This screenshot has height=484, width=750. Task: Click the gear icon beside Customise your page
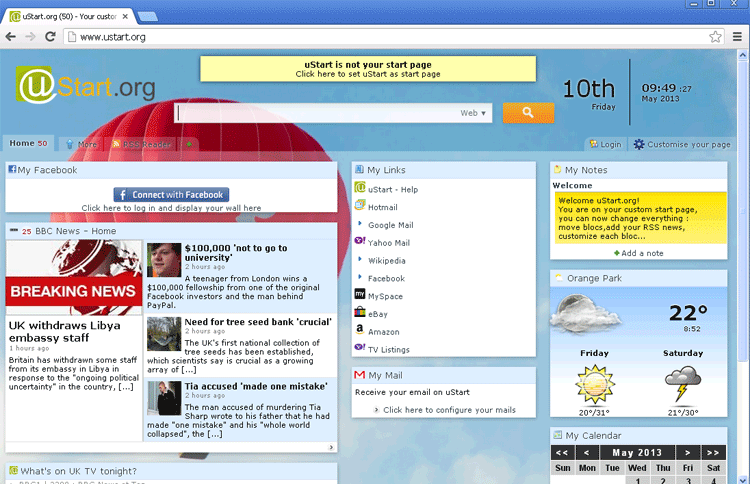[639, 144]
